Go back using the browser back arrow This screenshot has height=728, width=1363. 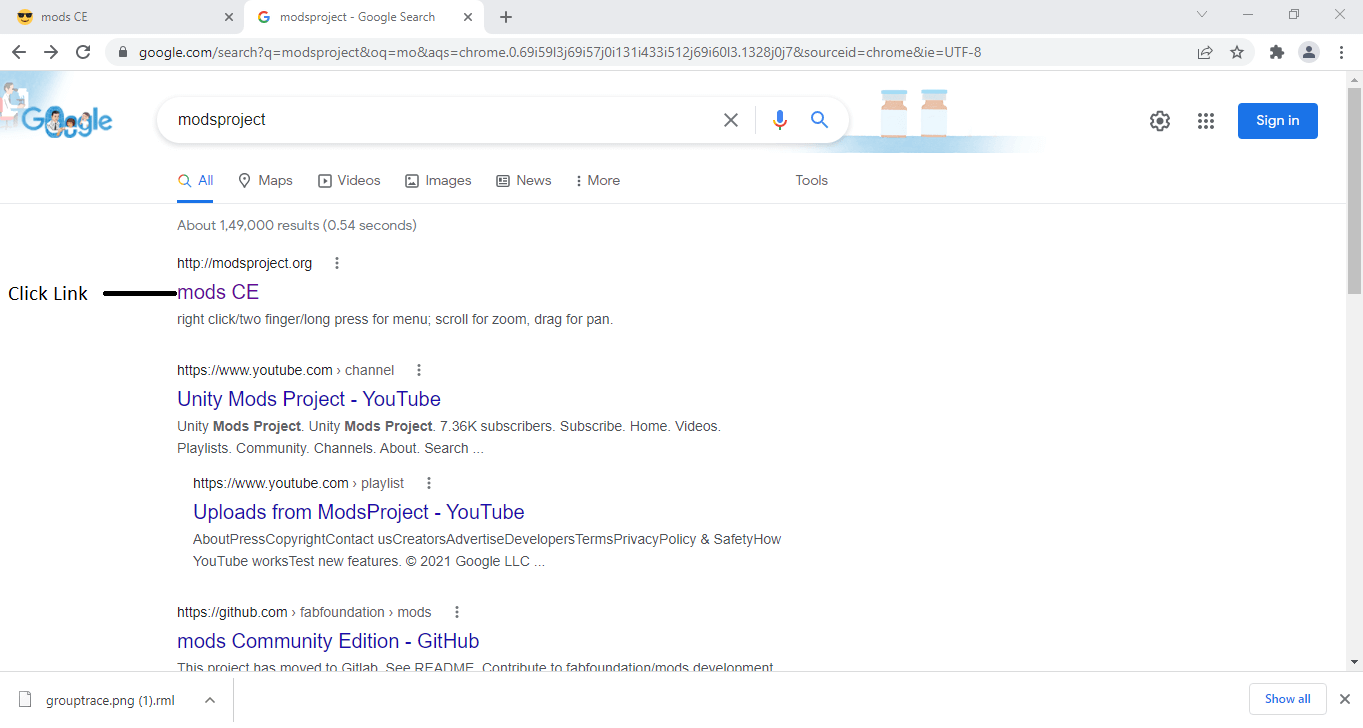(x=19, y=52)
